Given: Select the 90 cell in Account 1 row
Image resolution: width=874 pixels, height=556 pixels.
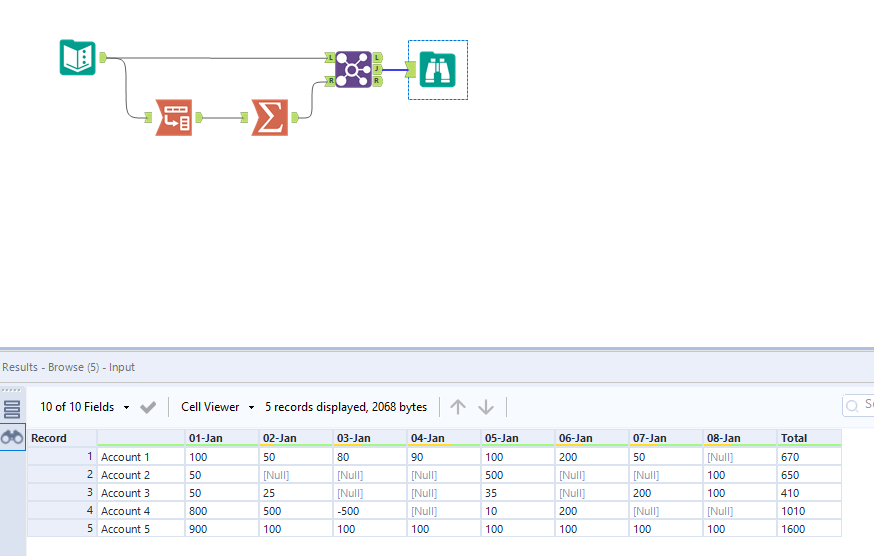Looking at the screenshot, I should point(444,457).
